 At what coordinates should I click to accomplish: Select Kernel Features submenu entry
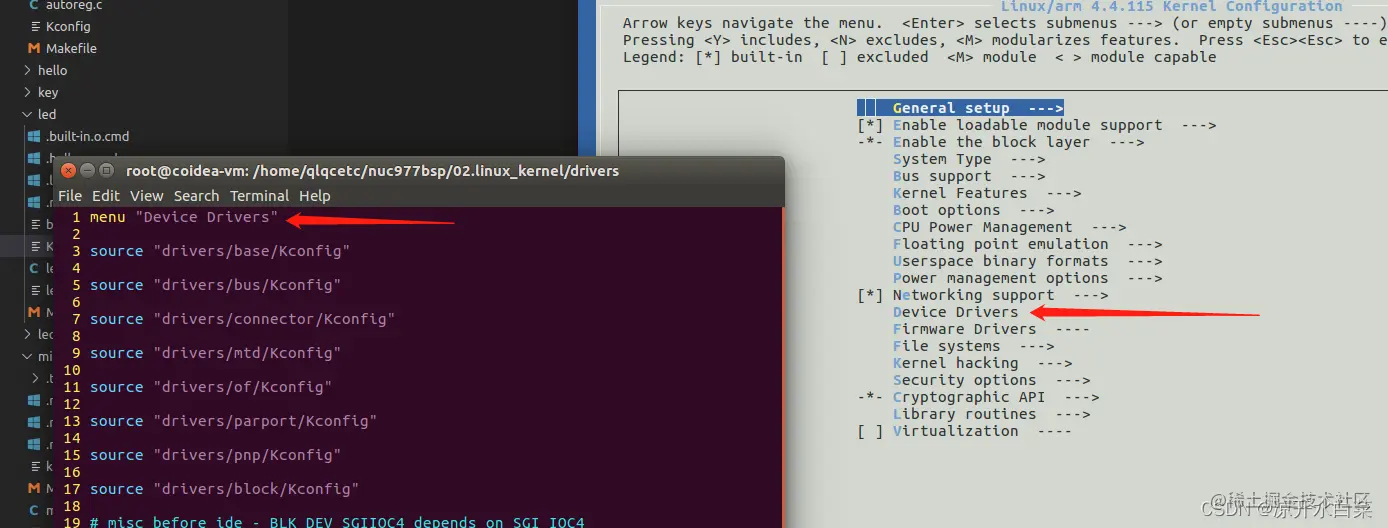(986, 193)
